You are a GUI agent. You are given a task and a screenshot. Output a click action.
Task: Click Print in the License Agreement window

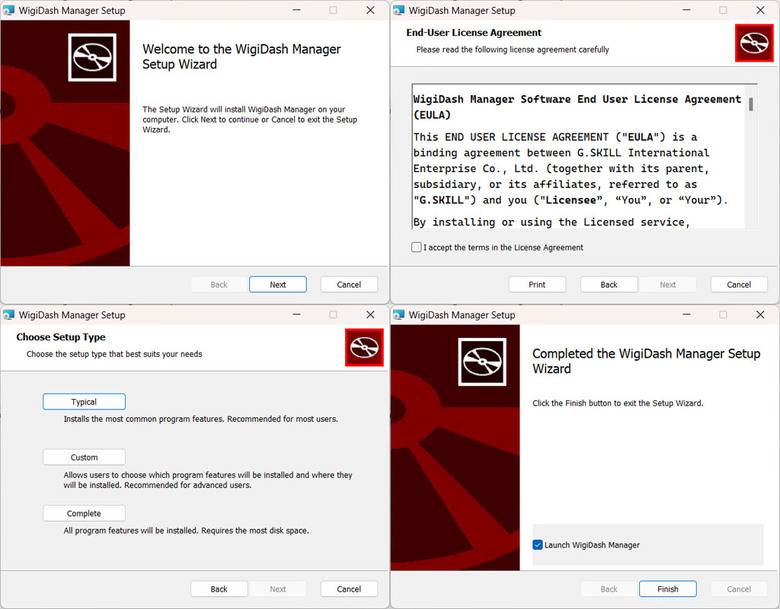point(537,285)
